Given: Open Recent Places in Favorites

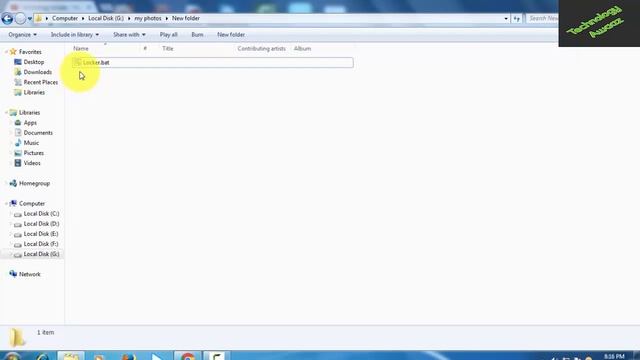Looking at the screenshot, I should click(x=41, y=82).
